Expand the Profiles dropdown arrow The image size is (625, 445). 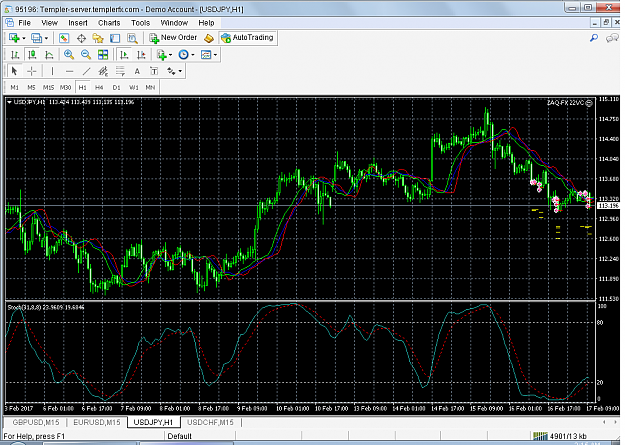click(x=46, y=38)
